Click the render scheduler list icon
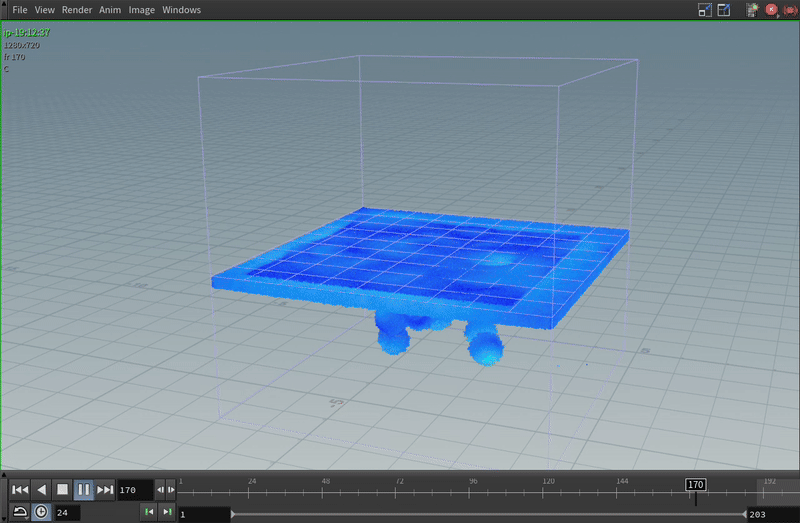Image resolution: width=800 pixels, height=523 pixels. (x=752, y=10)
